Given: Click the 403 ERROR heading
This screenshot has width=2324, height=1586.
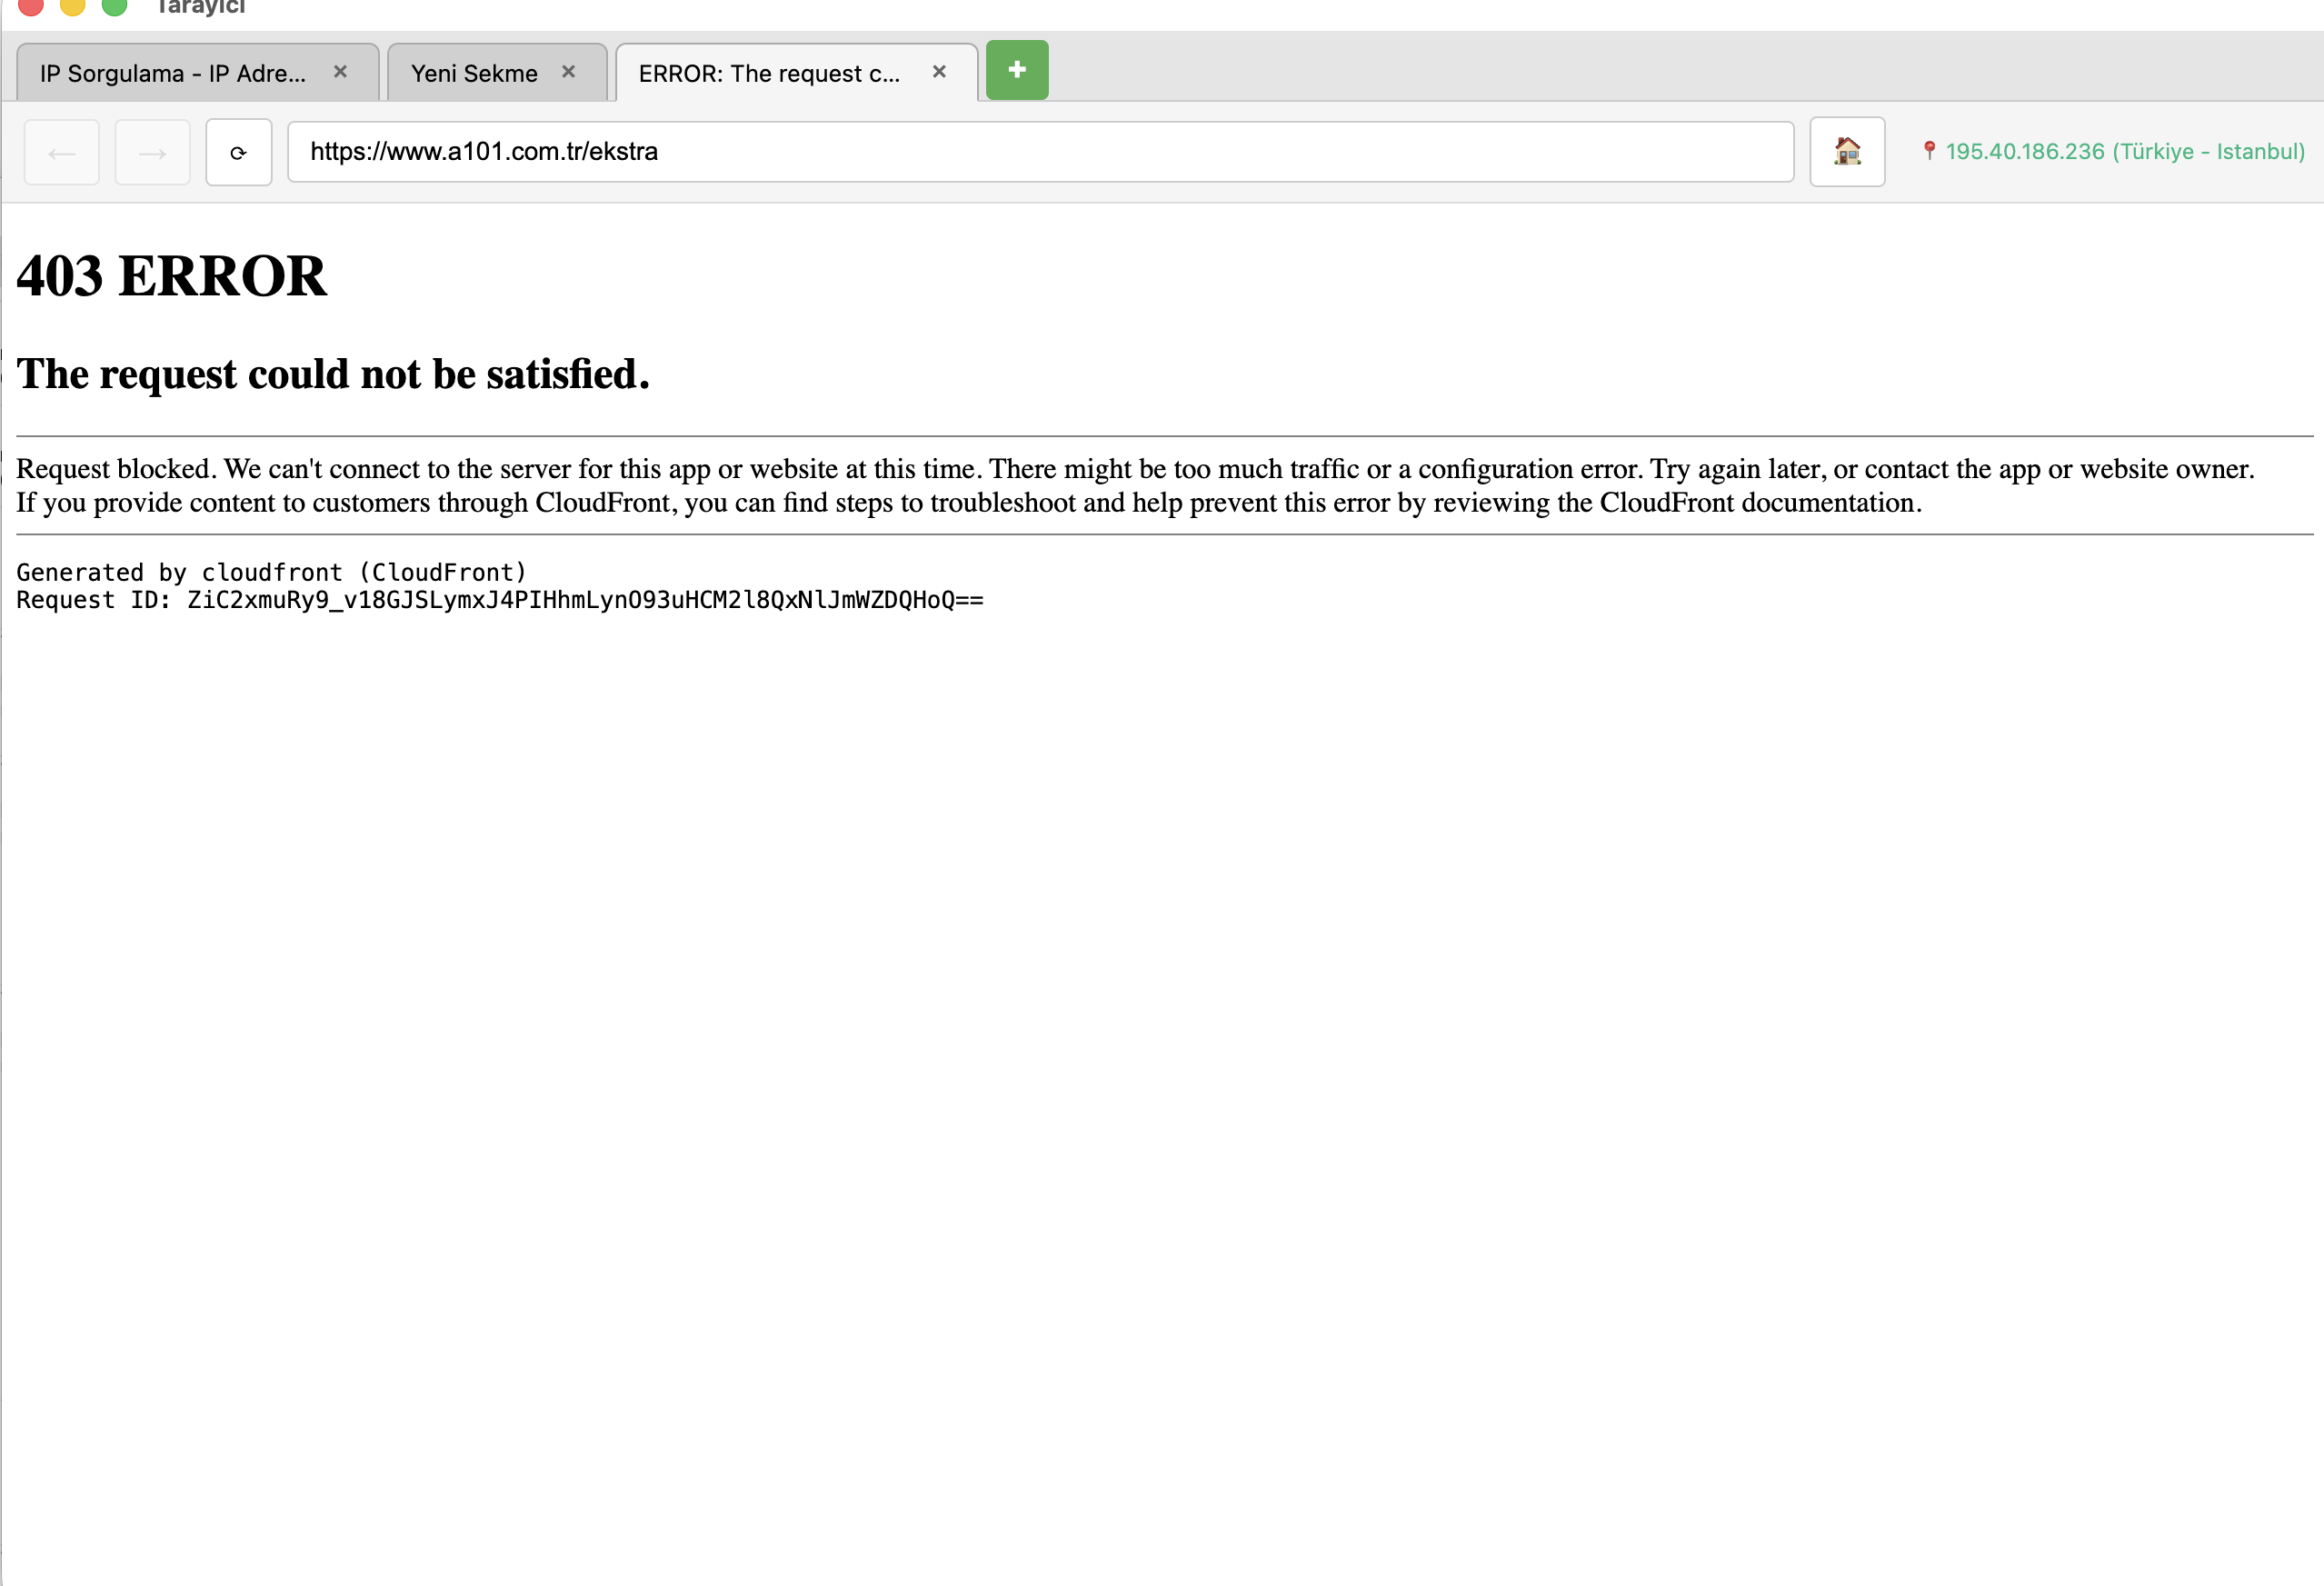Looking at the screenshot, I should point(172,276).
